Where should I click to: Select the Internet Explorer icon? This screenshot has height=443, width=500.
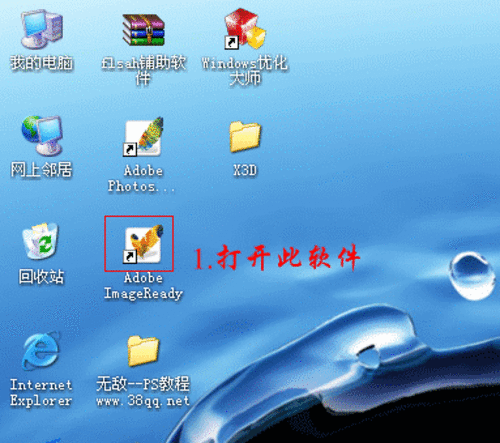(x=41, y=351)
